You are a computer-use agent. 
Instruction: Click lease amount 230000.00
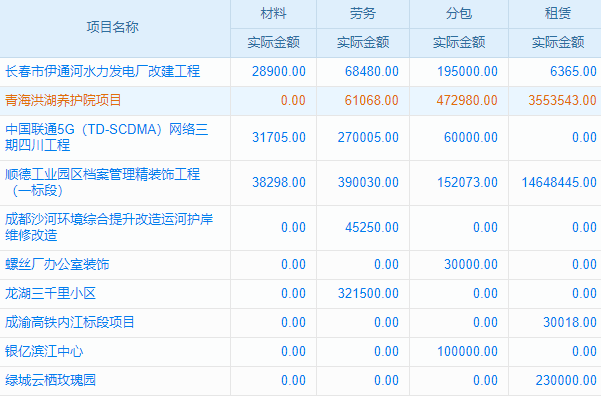566,380
